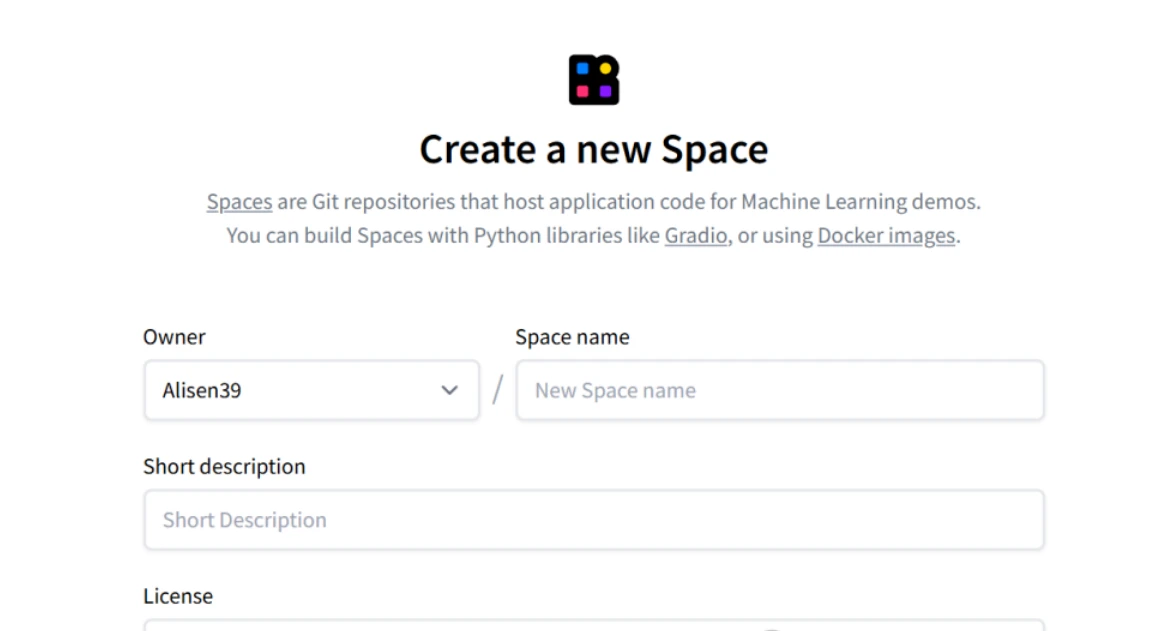Open the Spaces documentation link
Image resolution: width=1150 pixels, height=631 pixels.
[239, 202]
